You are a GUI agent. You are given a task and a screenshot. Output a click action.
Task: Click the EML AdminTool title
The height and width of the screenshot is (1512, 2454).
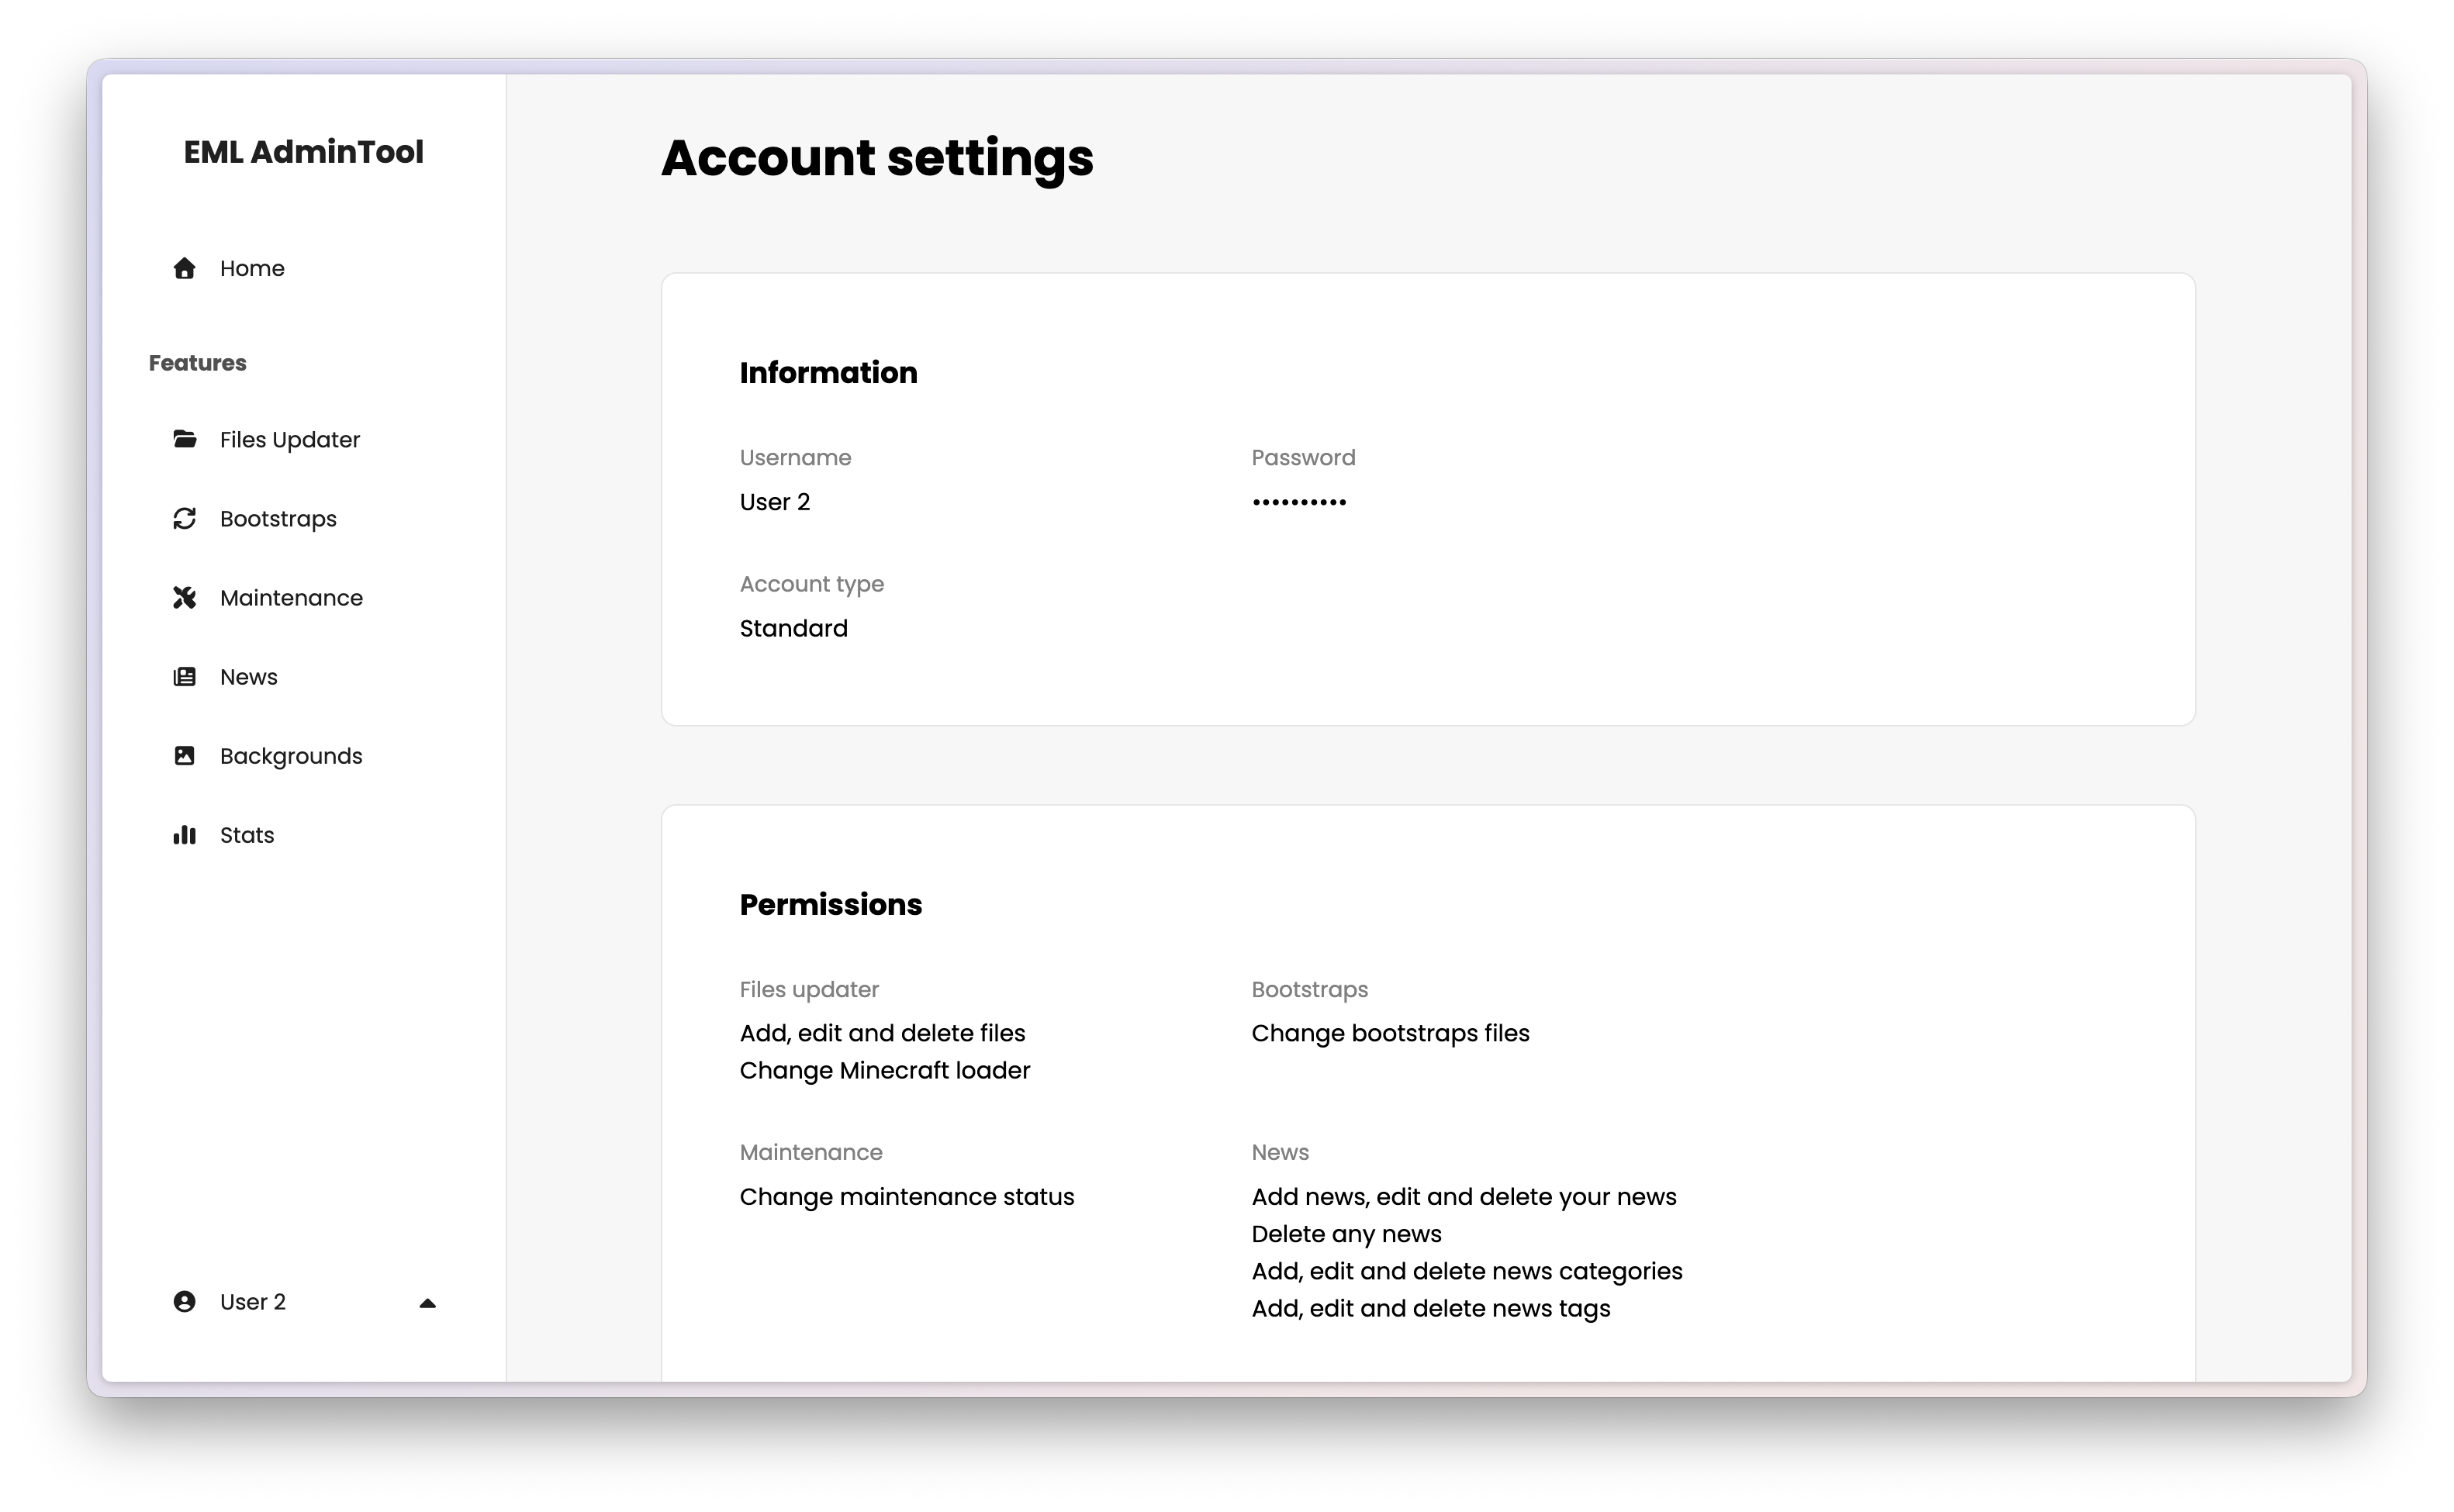point(303,152)
